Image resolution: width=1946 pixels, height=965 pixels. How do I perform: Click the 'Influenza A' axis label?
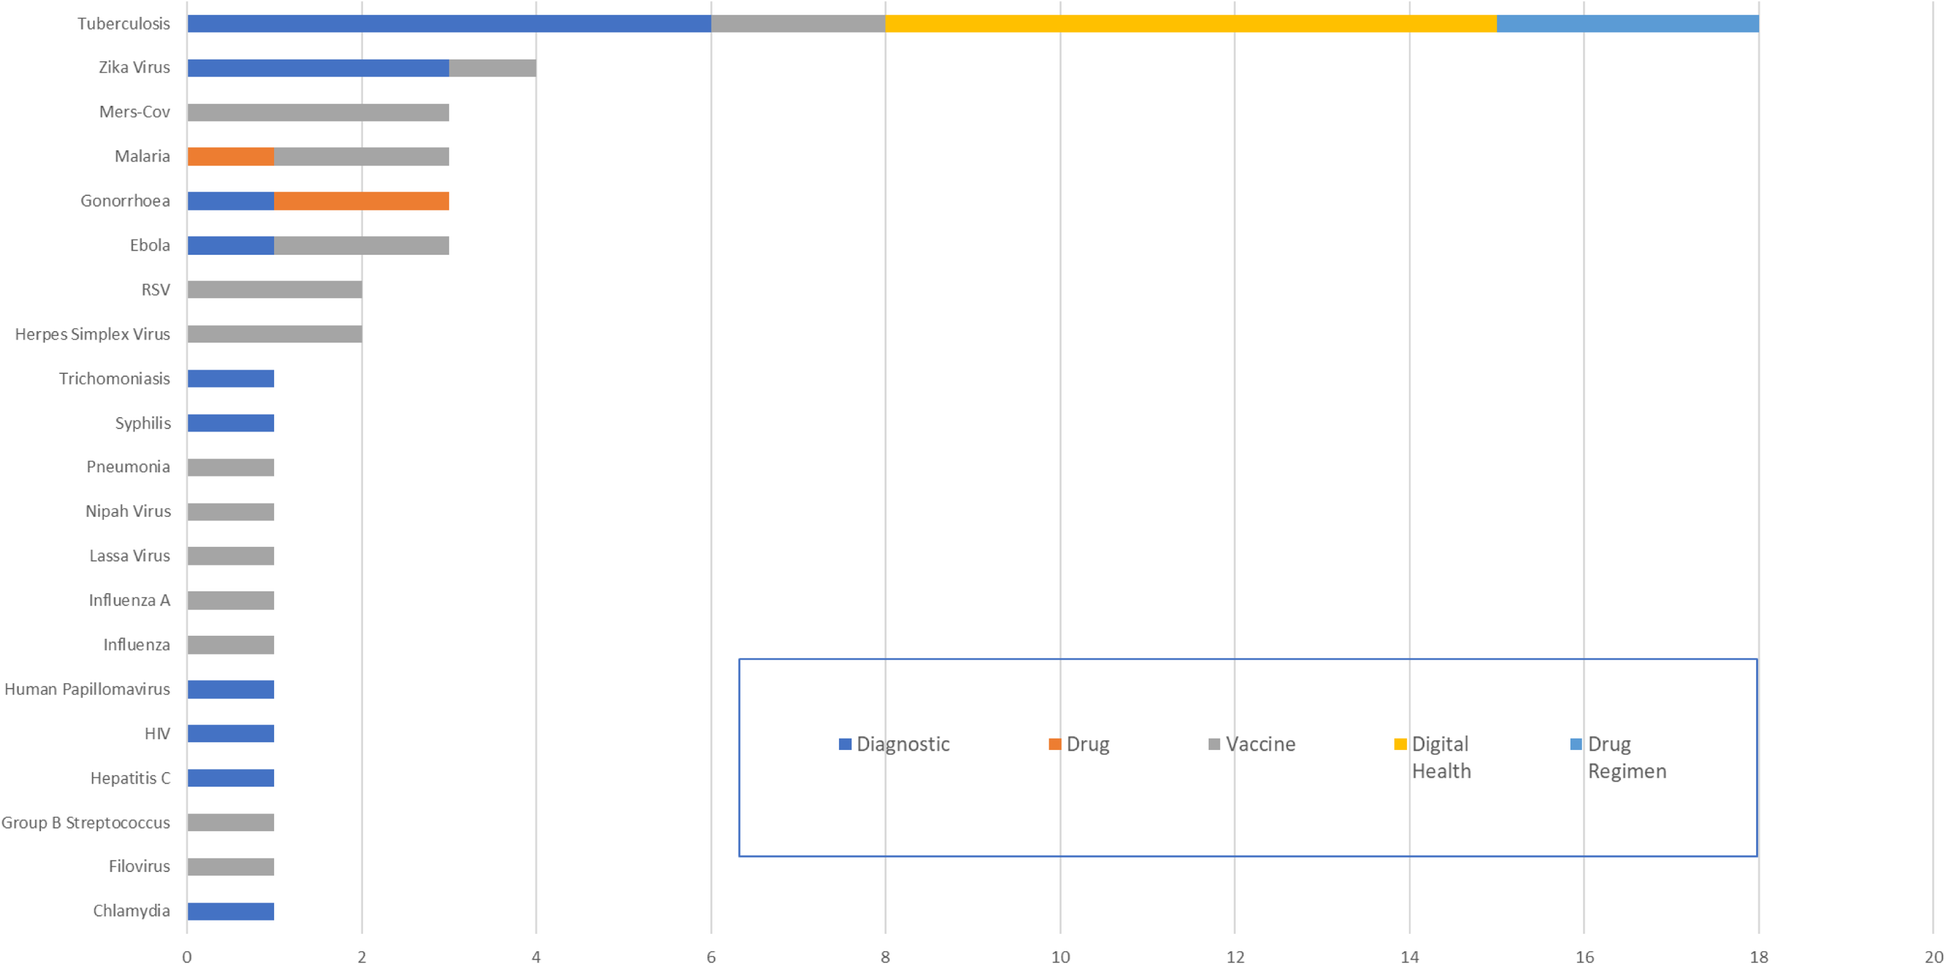tap(130, 600)
